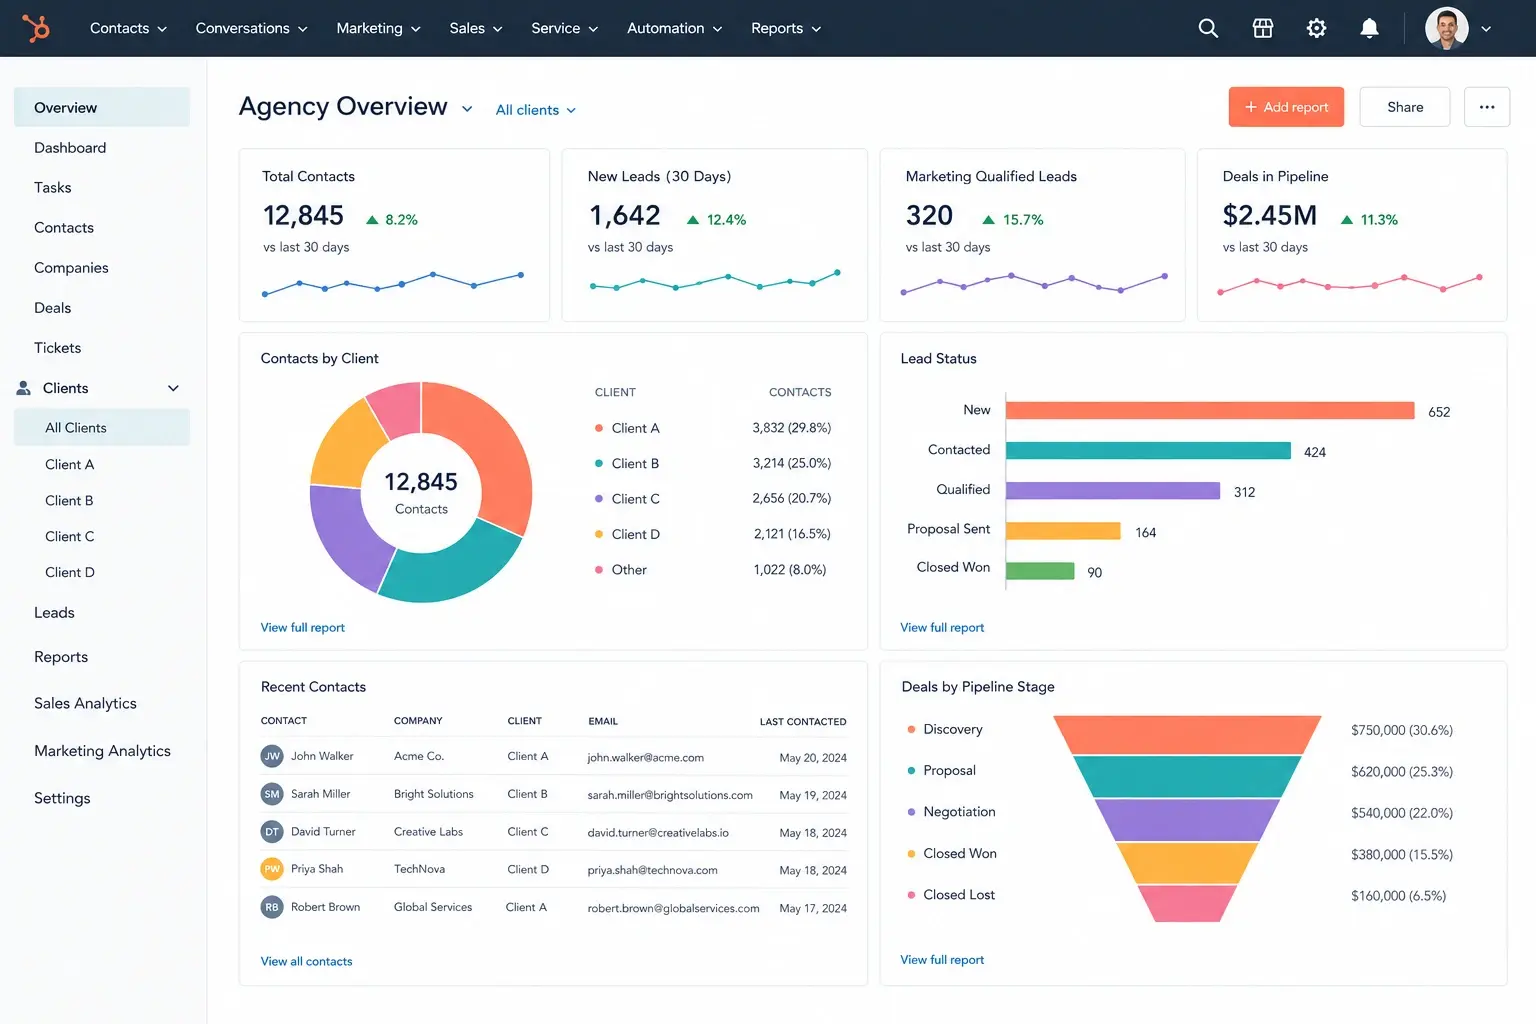Expand the account menu chevron
This screenshot has height=1024, width=1536.
click(1486, 29)
